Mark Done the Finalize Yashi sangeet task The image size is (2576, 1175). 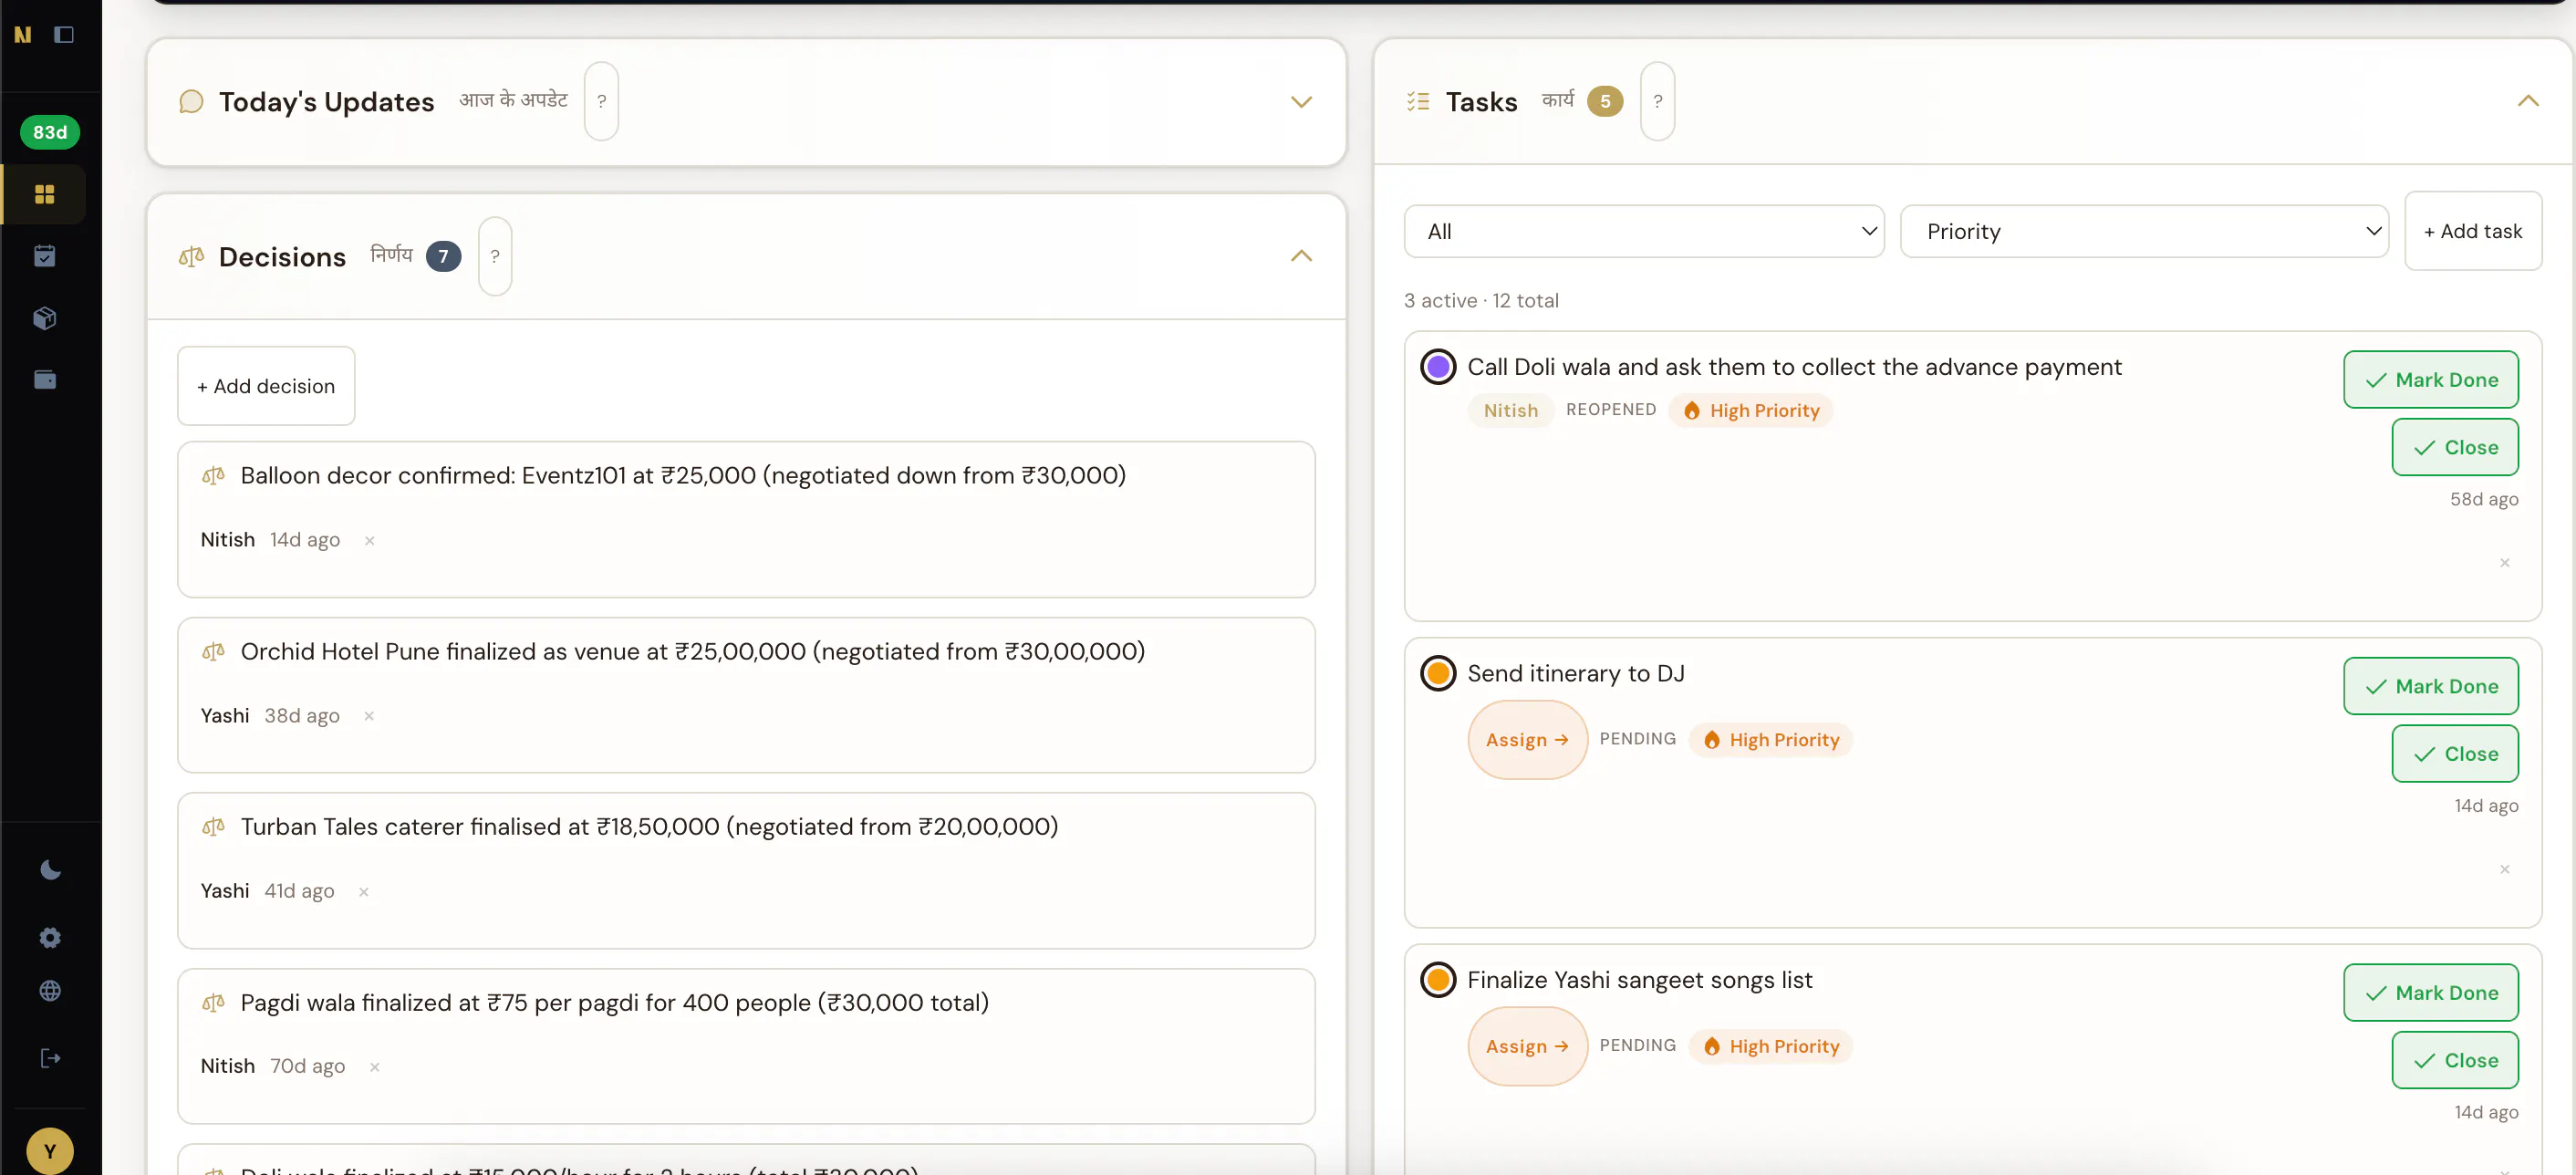coord(2431,993)
